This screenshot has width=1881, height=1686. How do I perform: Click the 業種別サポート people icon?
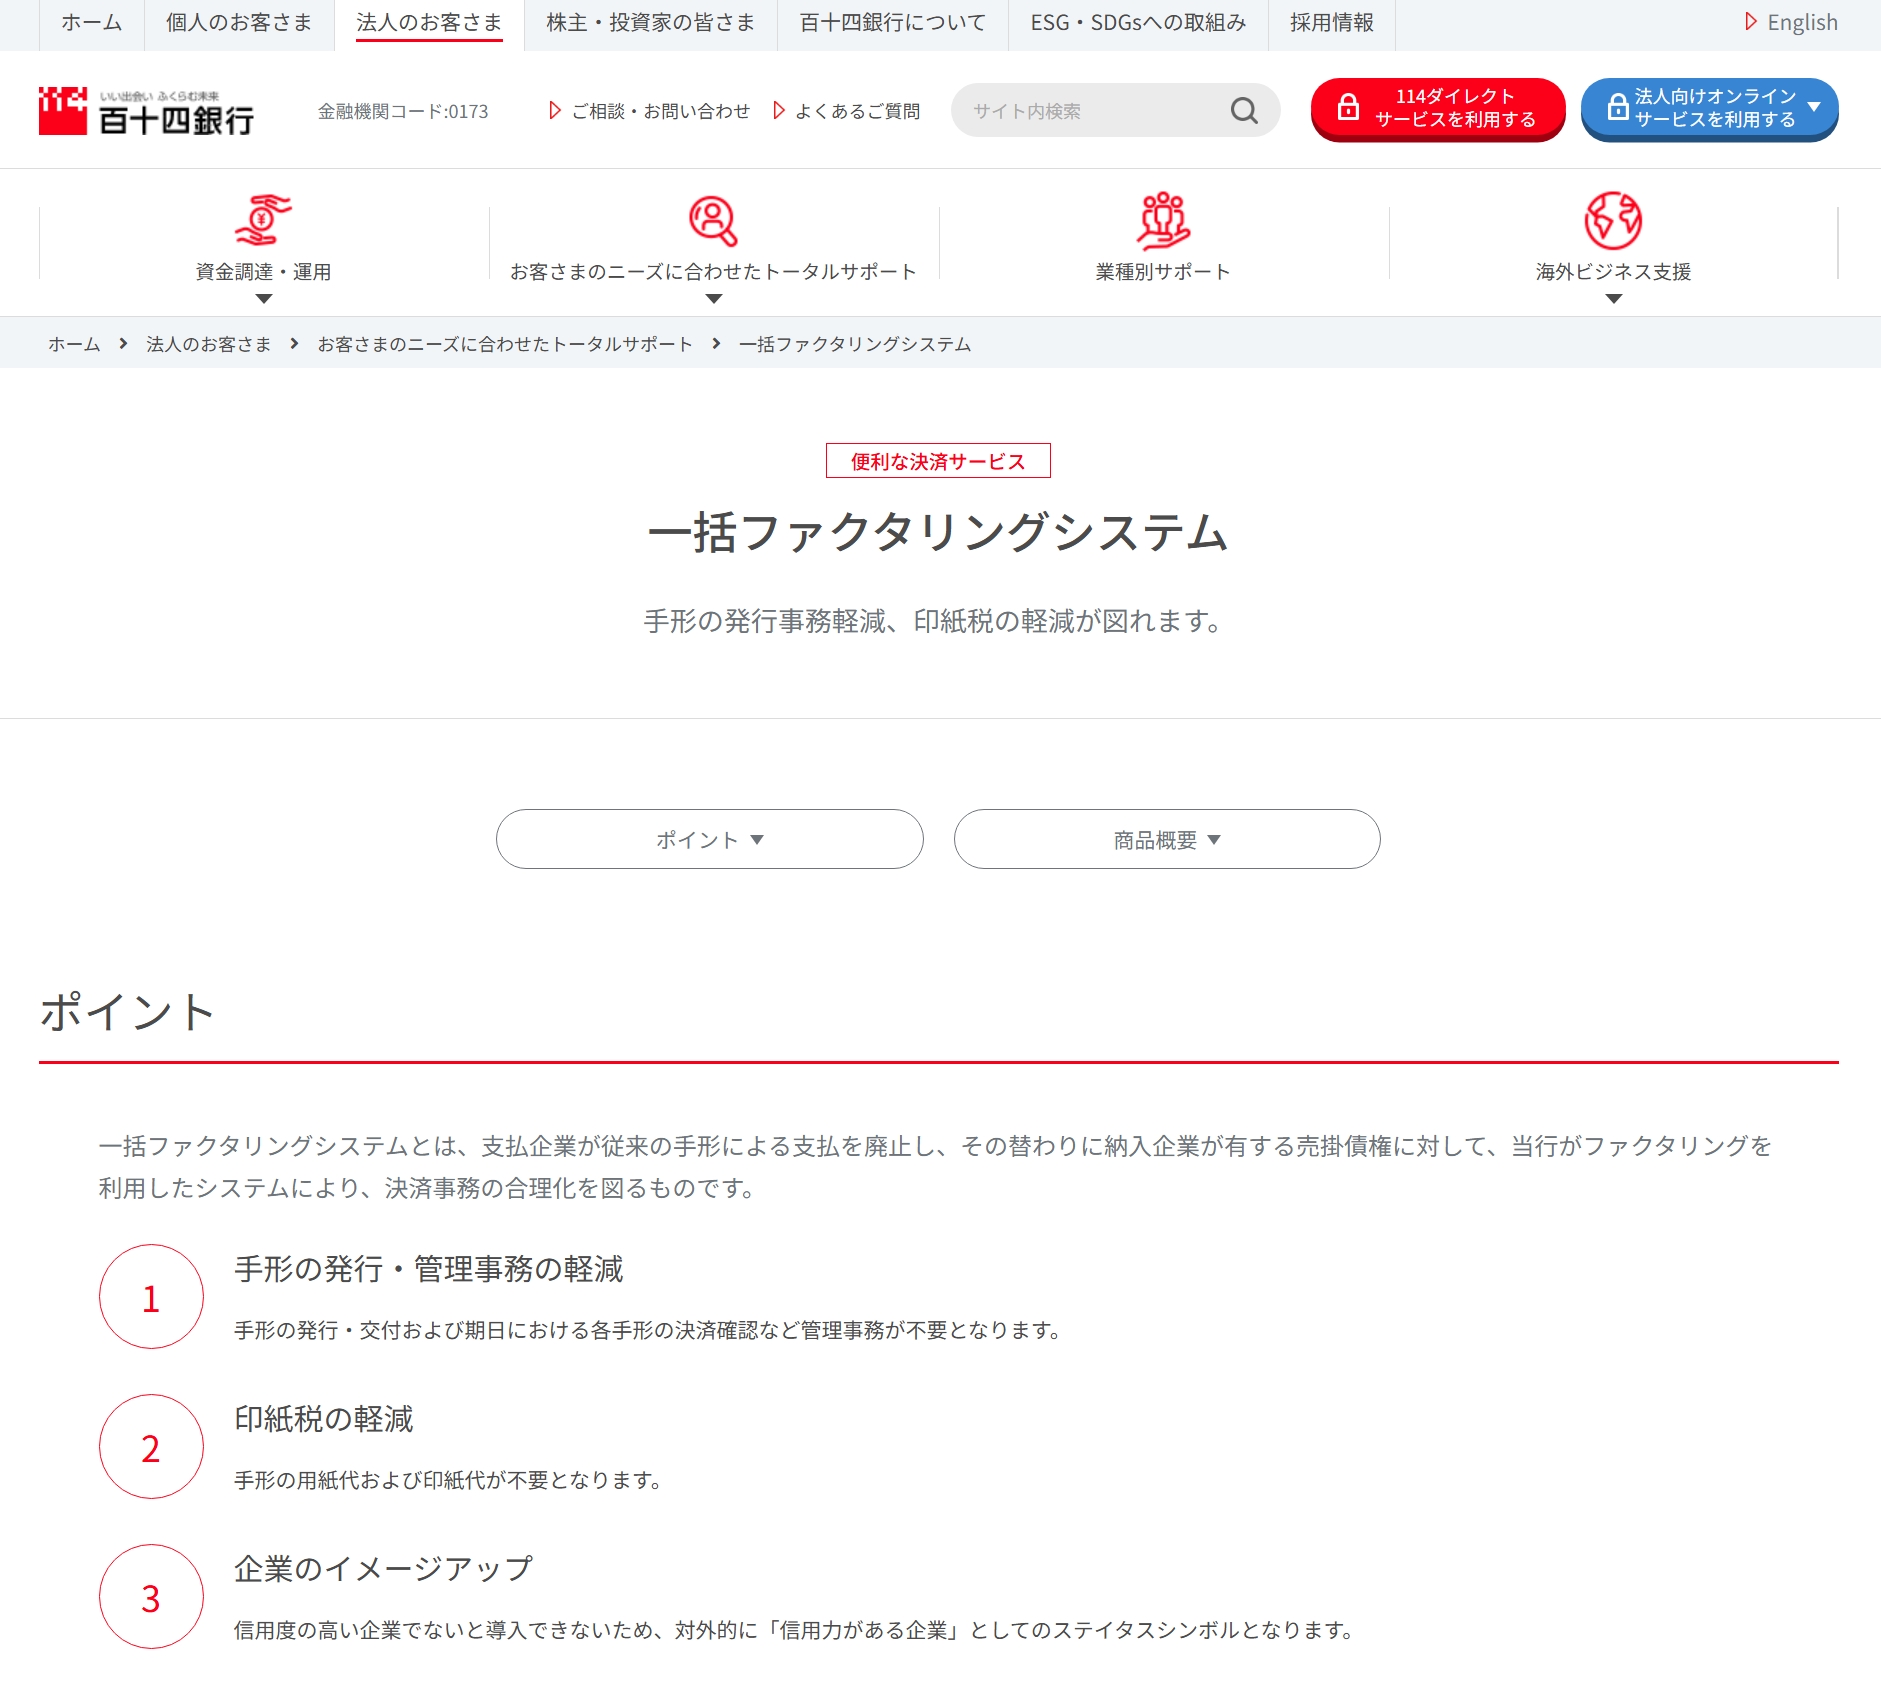point(1162,220)
